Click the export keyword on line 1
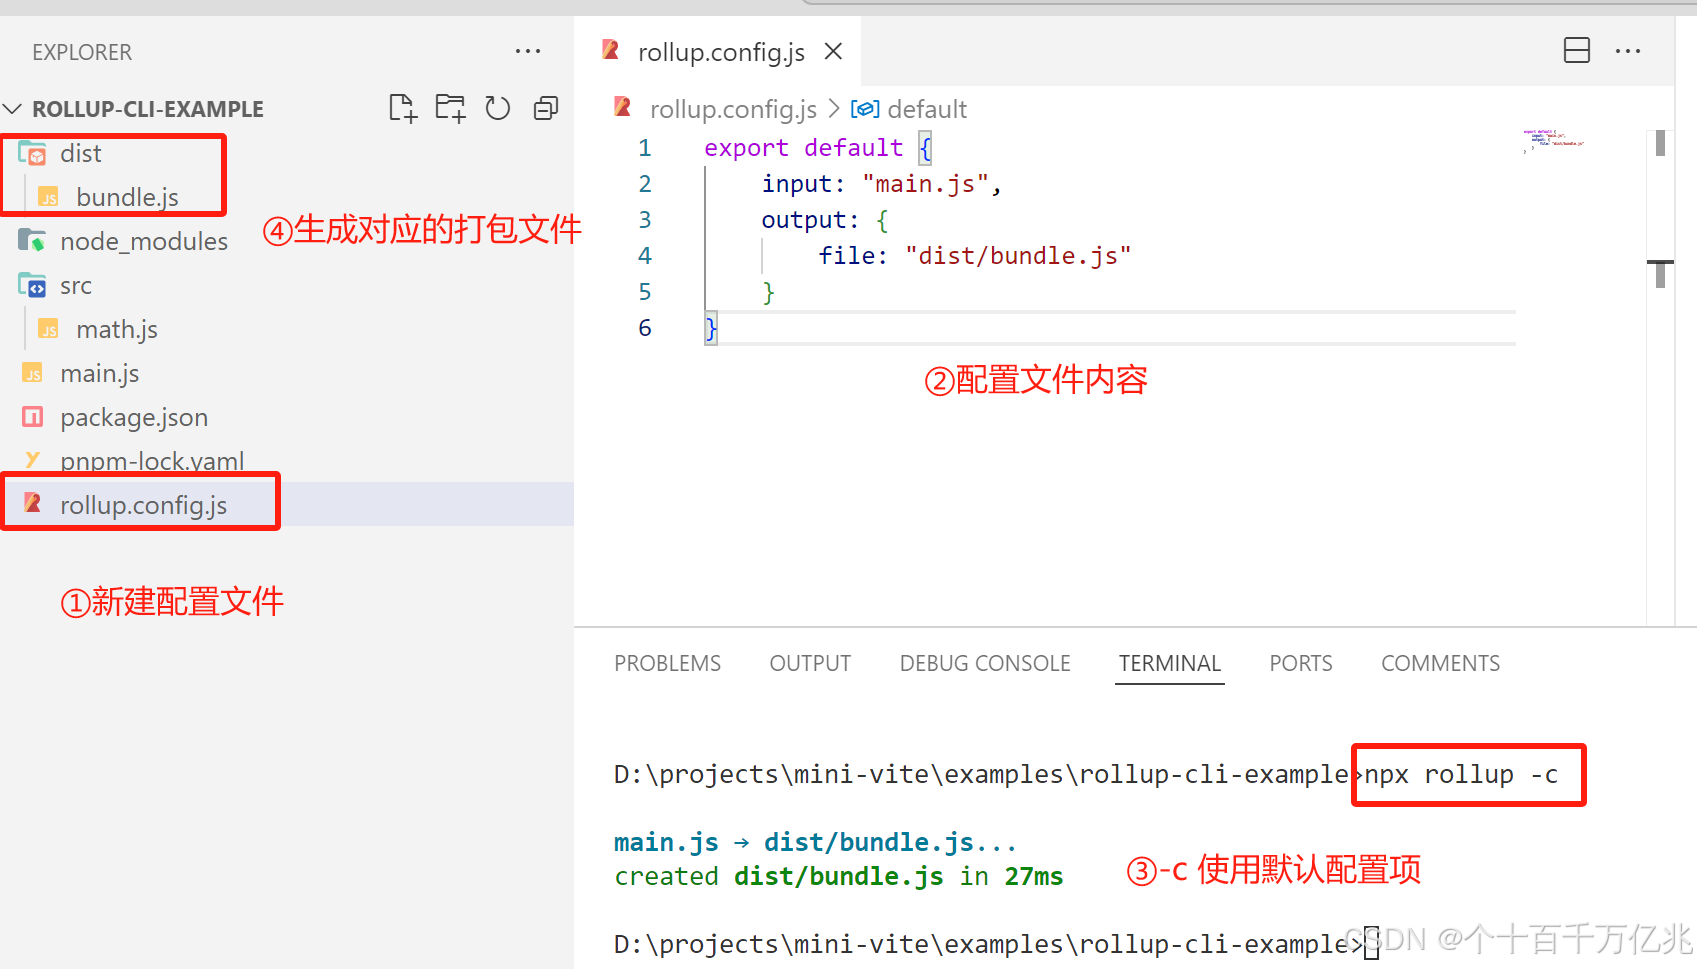The width and height of the screenshot is (1697, 969). click(x=746, y=148)
